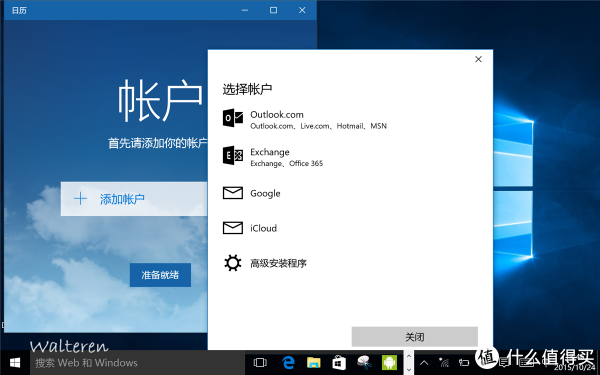Show hidden system tray icons

pyautogui.click(x=424, y=362)
